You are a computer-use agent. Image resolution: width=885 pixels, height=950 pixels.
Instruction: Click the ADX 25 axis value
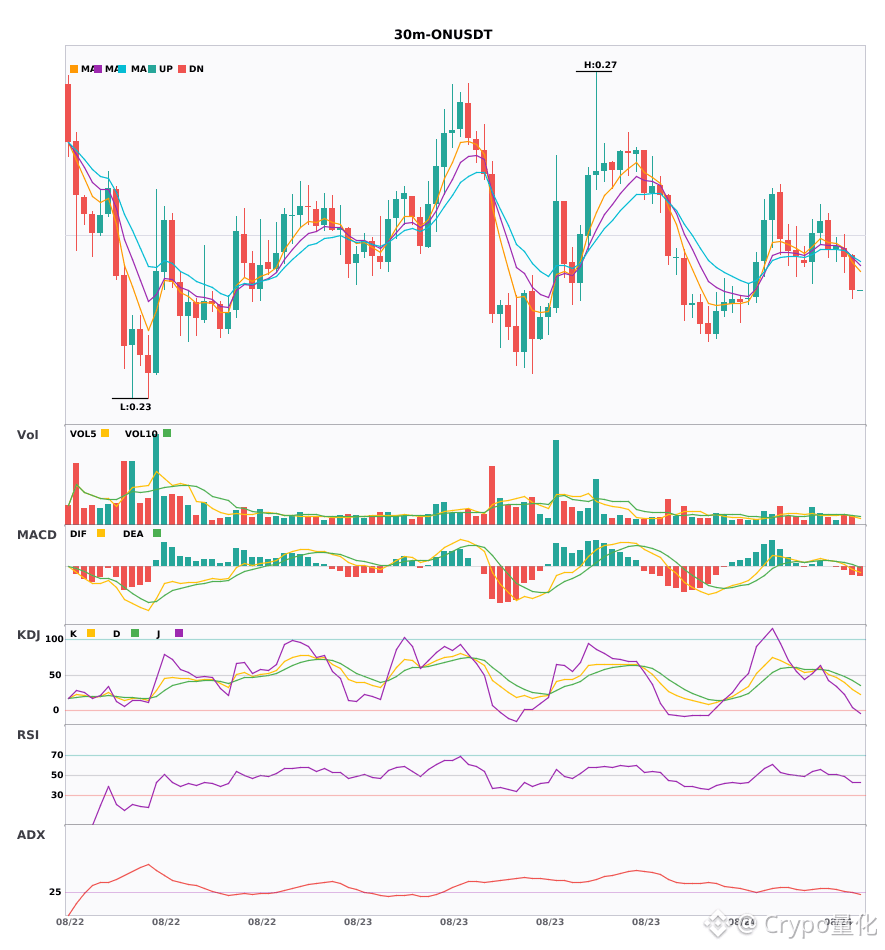[55, 892]
